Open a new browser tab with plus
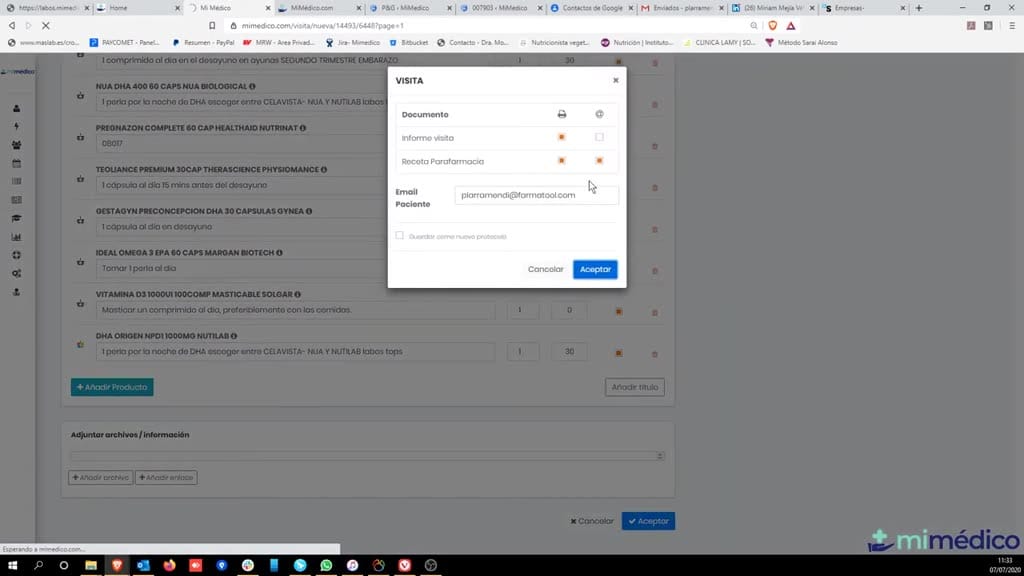 (919, 8)
